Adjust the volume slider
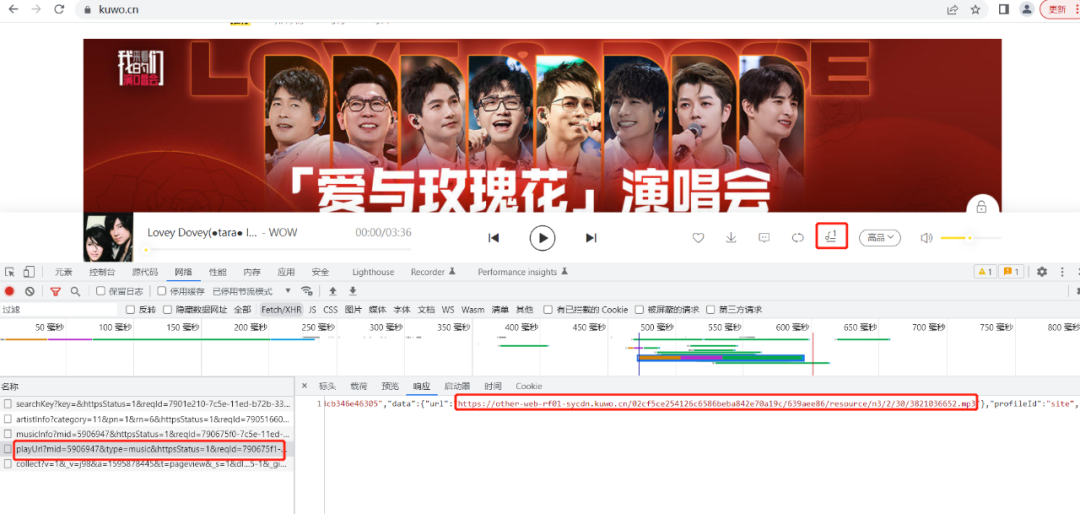 (970, 238)
